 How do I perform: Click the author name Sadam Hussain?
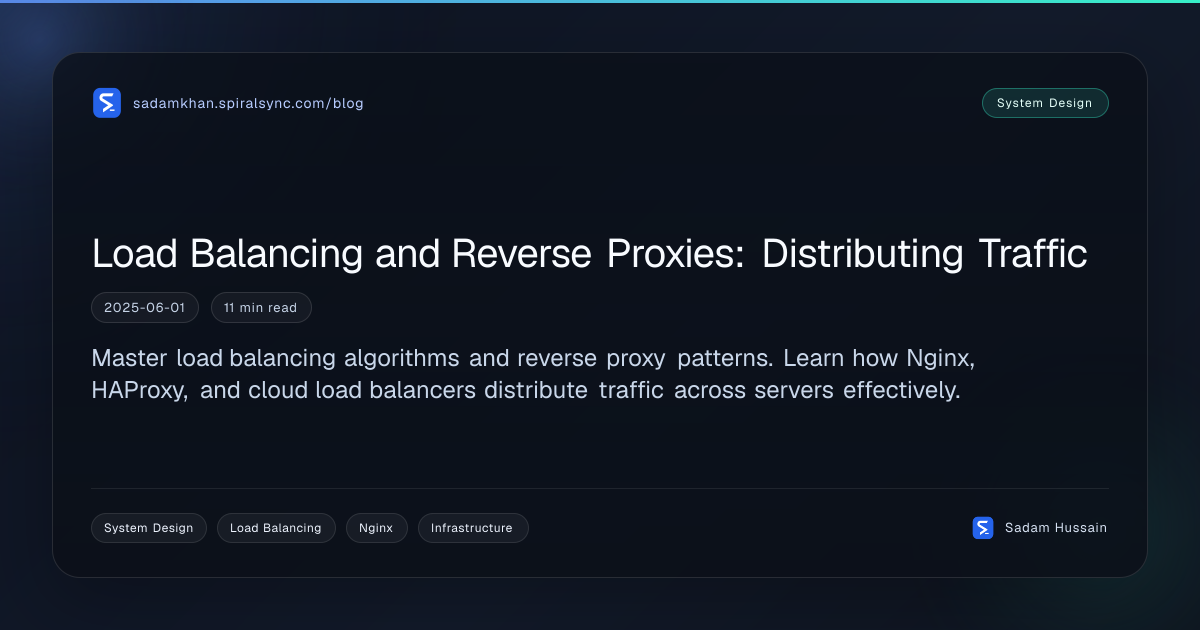(x=1056, y=528)
